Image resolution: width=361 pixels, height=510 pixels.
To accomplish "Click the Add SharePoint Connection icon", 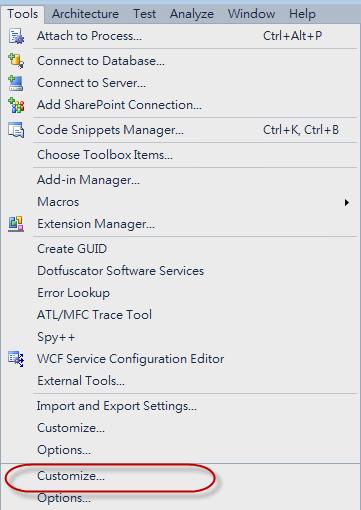I will (x=16, y=105).
